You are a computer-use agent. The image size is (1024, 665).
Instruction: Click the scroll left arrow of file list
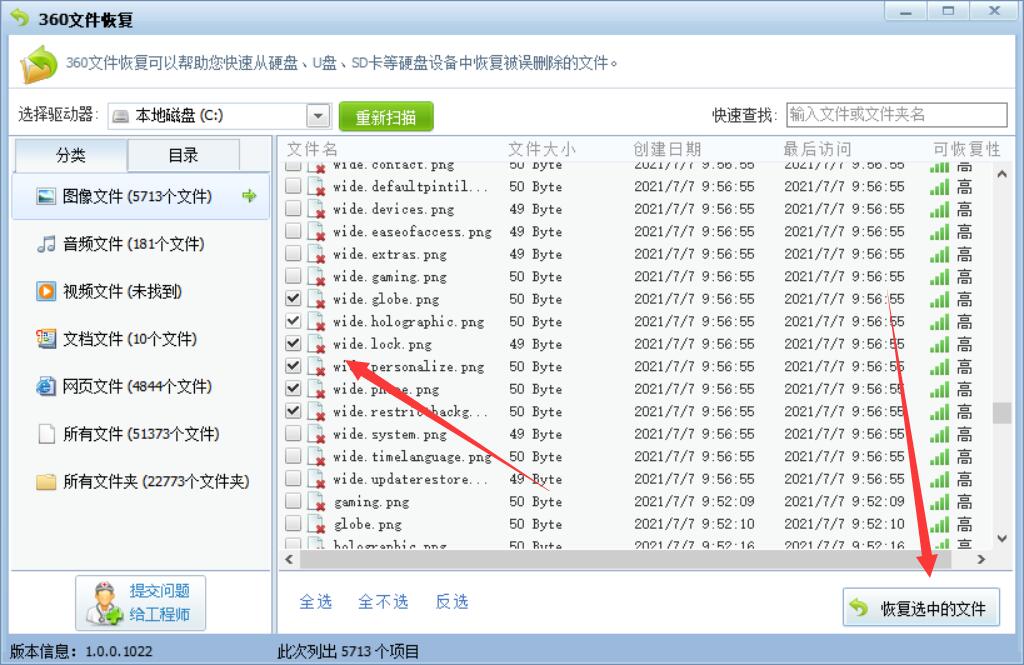point(289,559)
